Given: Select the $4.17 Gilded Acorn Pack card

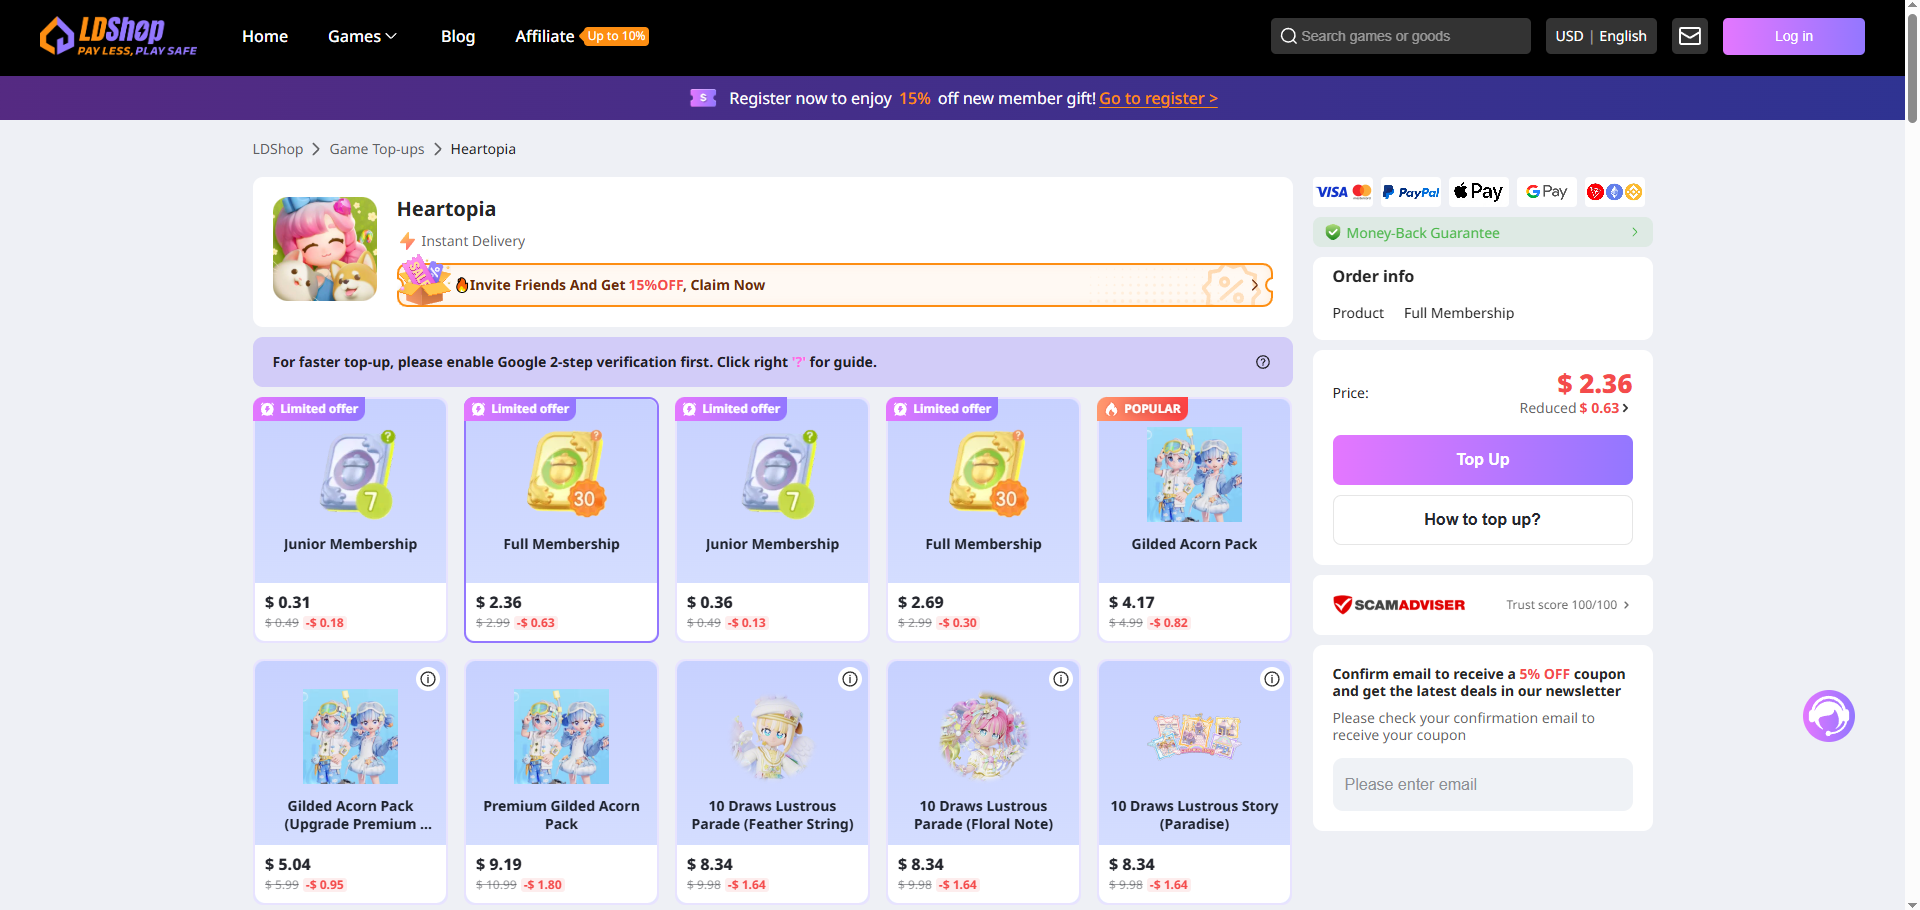Looking at the screenshot, I should tap(1194, 520).
